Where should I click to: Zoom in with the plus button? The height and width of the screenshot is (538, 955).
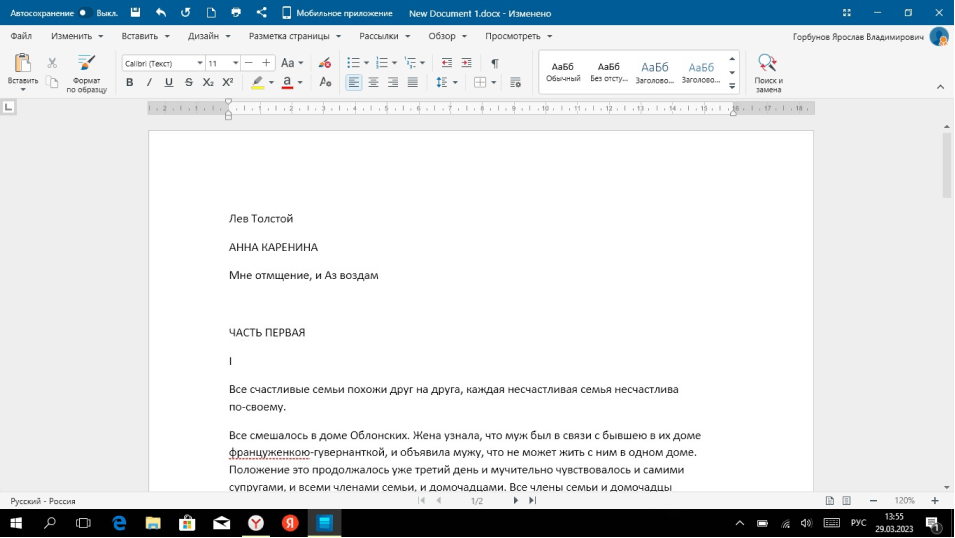point(935,500)
